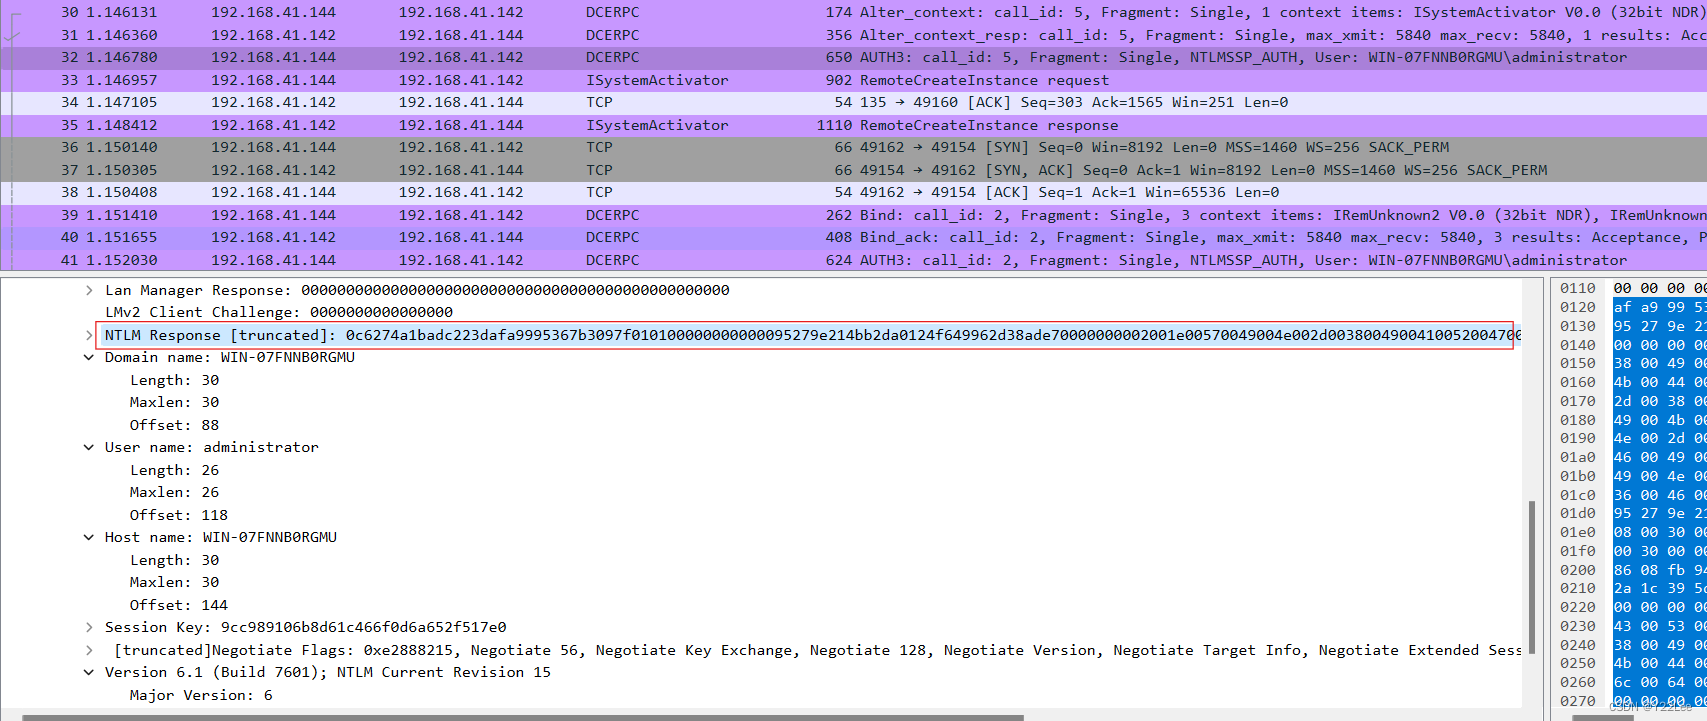Select packet 34 TCP ACK row

tap(853, 102)
